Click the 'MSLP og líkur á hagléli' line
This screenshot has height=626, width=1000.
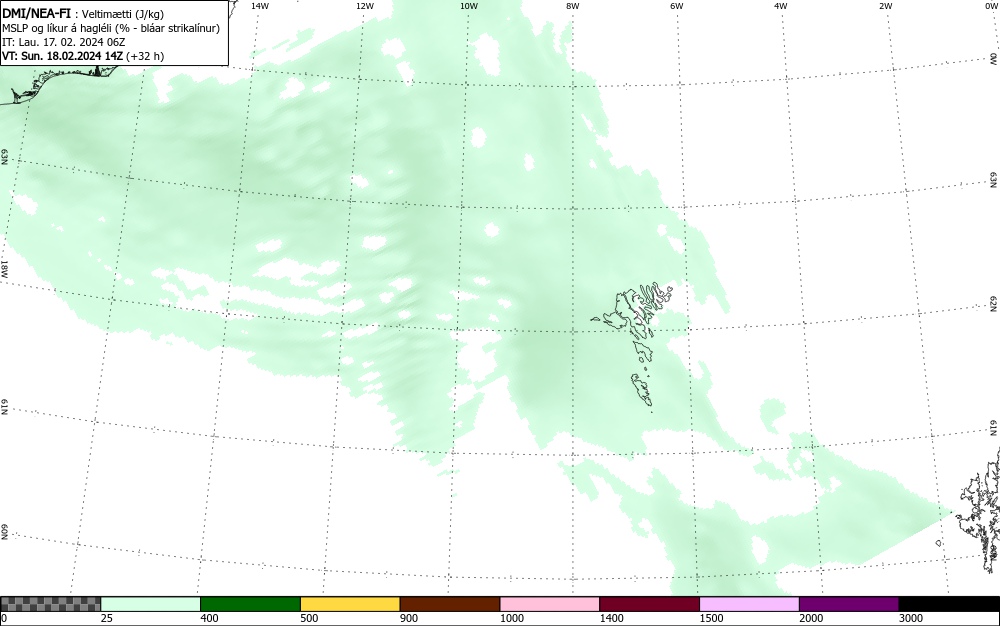(x=111, y=28)
